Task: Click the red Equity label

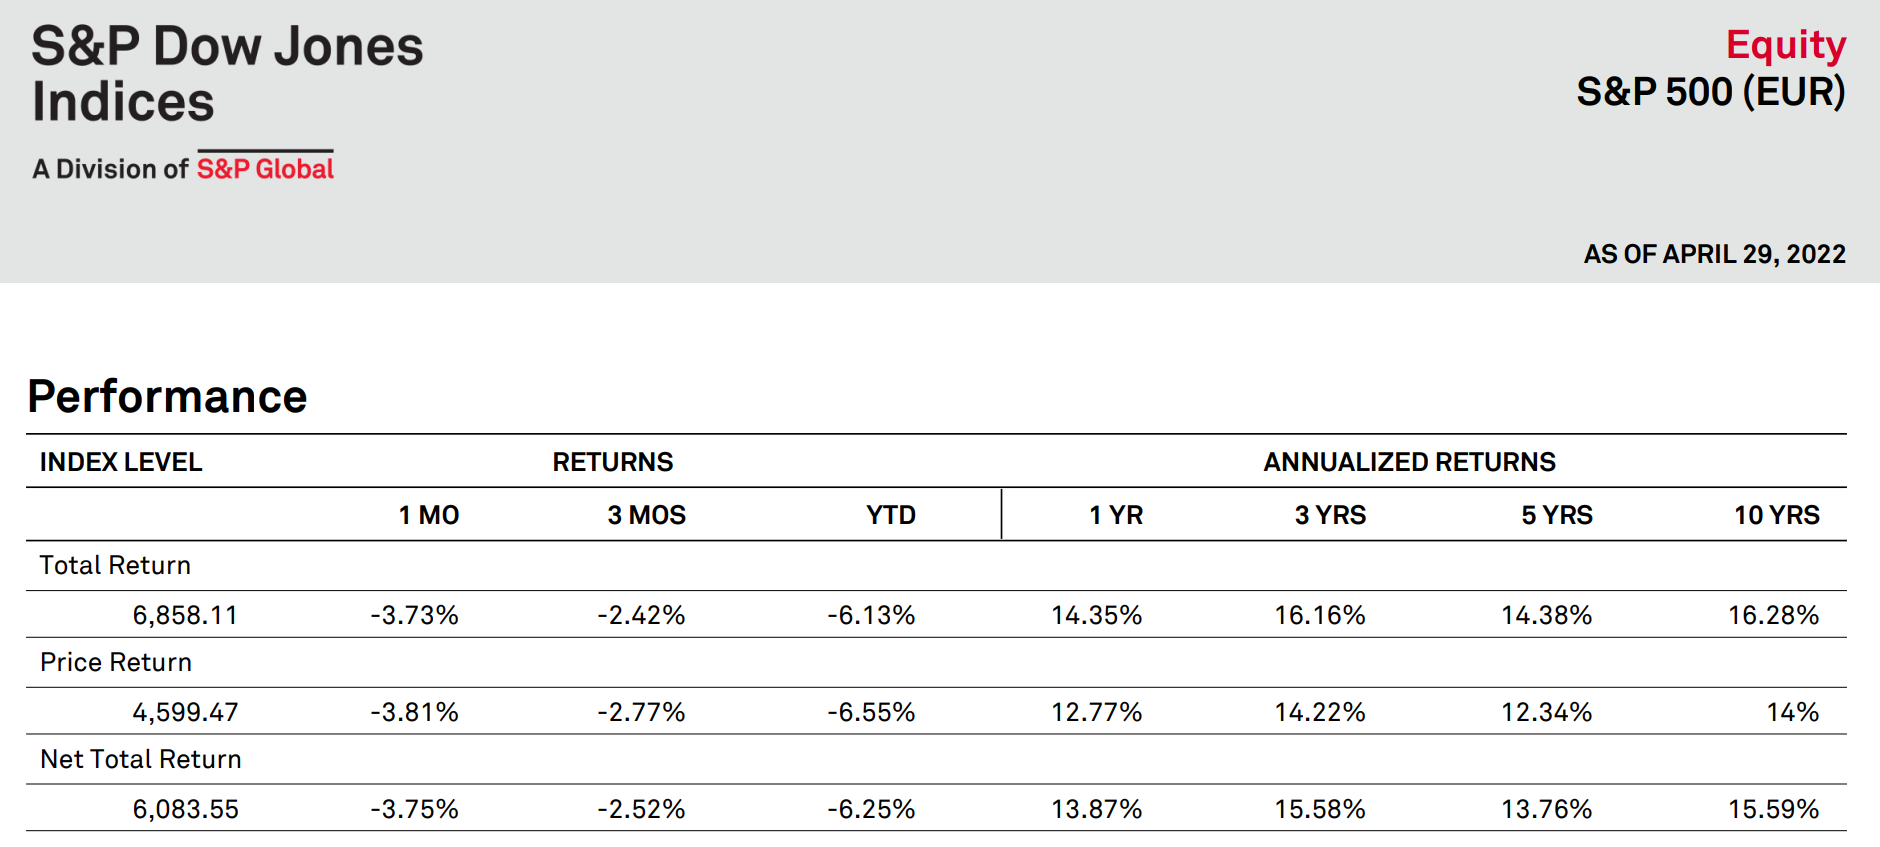Action: pos(1785,45)
